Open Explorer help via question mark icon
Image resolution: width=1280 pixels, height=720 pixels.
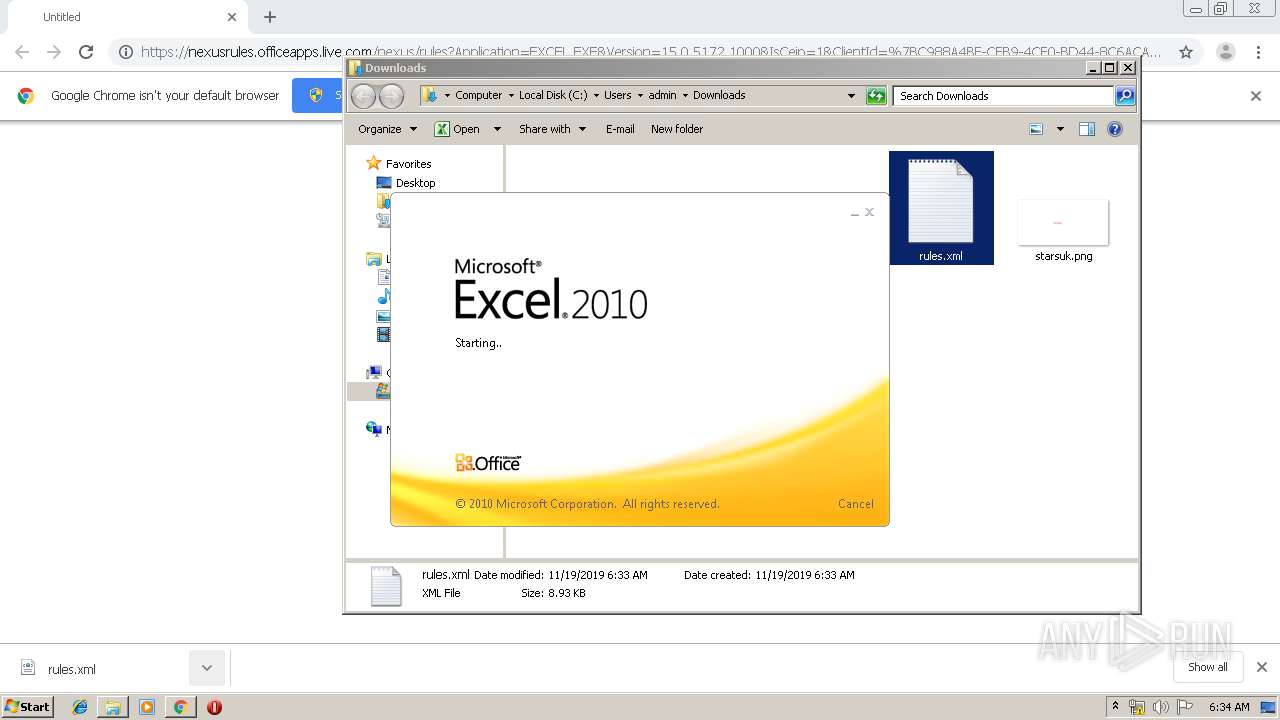click(1115, 129)
